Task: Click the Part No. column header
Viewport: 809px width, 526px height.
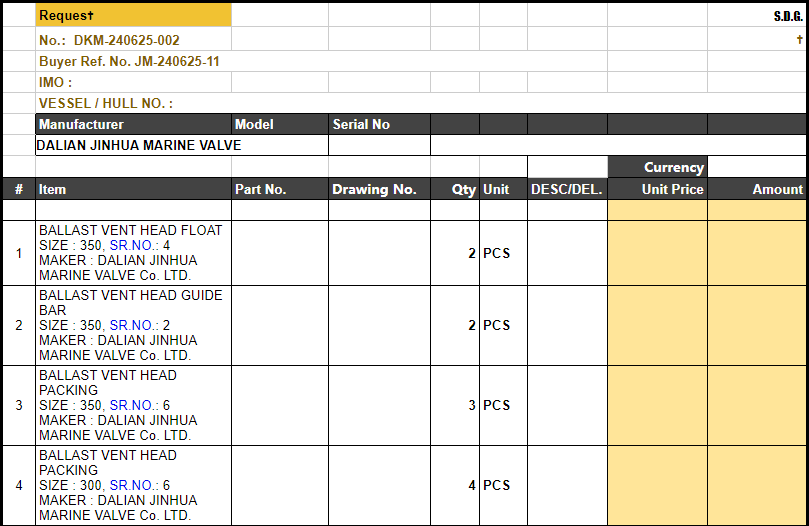Action: pyautogui.click(x=280, y=189)
